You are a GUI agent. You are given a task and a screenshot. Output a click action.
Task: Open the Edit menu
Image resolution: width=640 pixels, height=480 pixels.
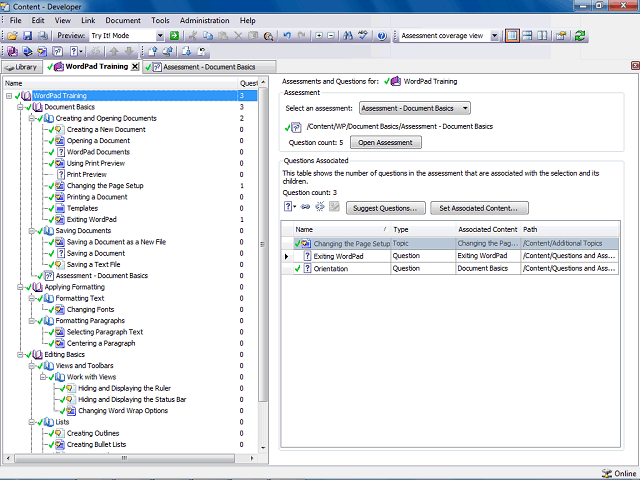coord(38,20)
